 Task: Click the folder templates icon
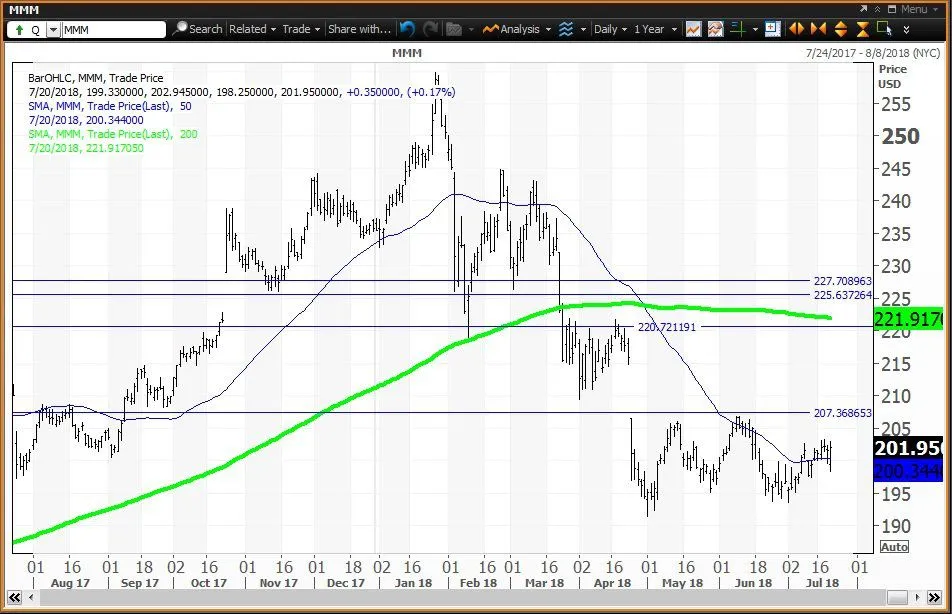(x=454, y=29)
